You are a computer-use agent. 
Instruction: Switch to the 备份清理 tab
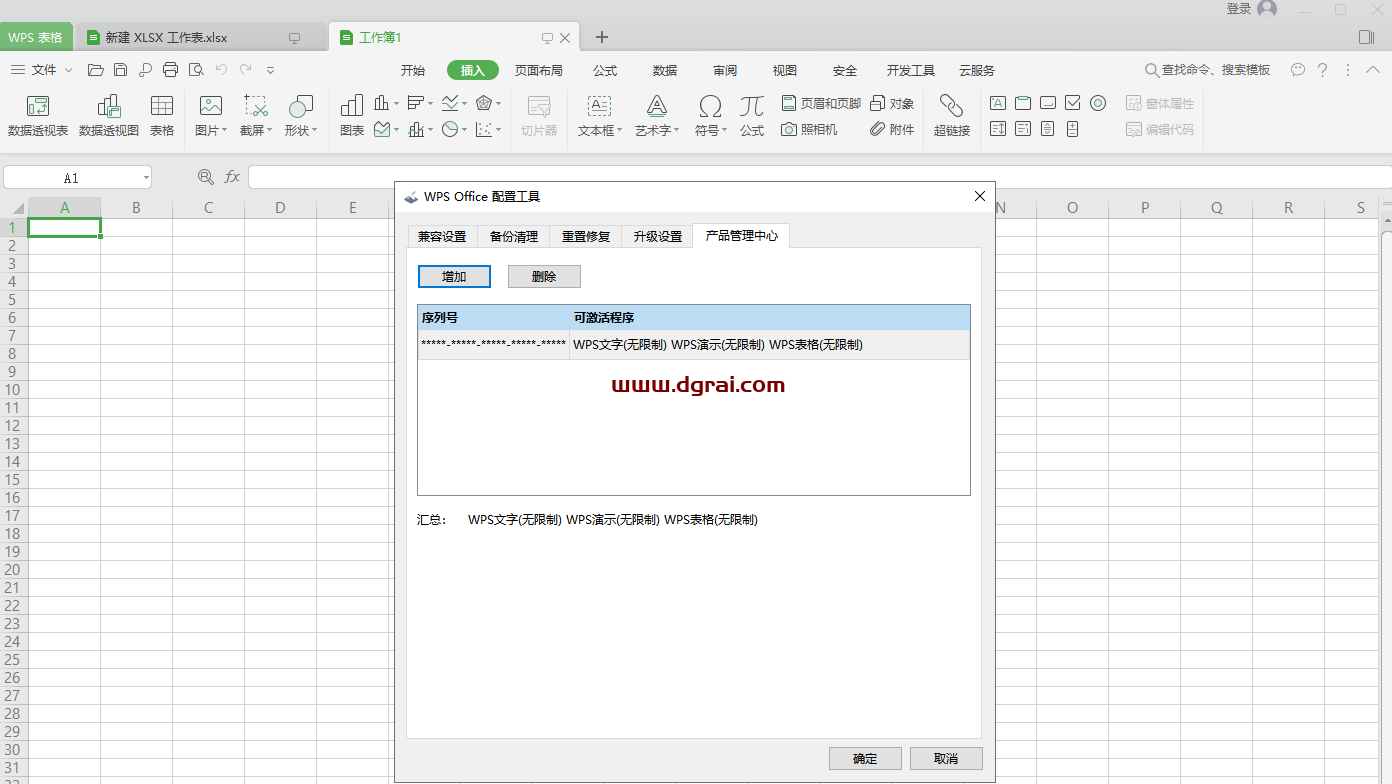pos(513,236)
